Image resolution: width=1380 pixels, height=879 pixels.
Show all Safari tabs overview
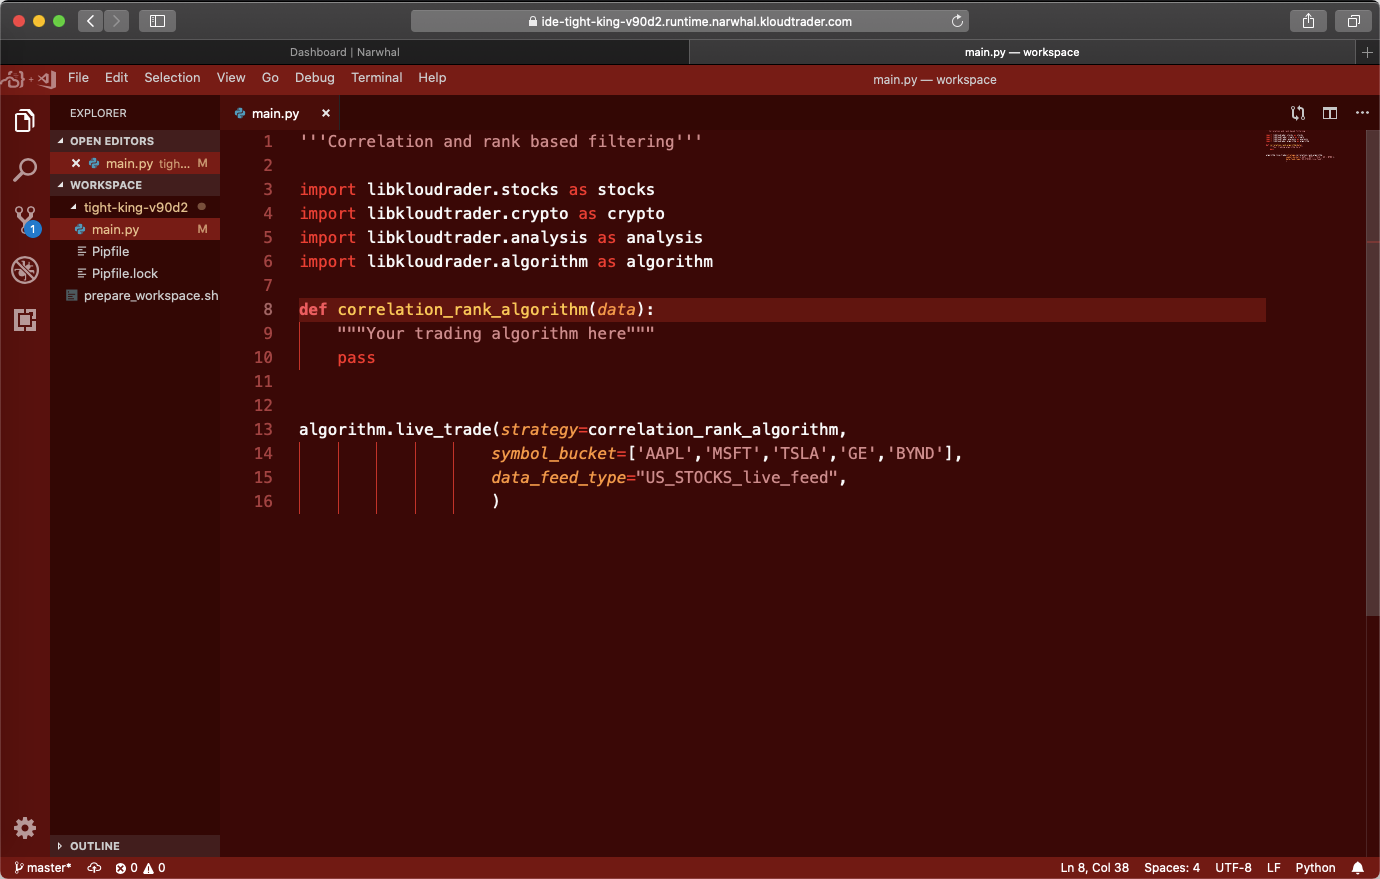pos(1353,21)
